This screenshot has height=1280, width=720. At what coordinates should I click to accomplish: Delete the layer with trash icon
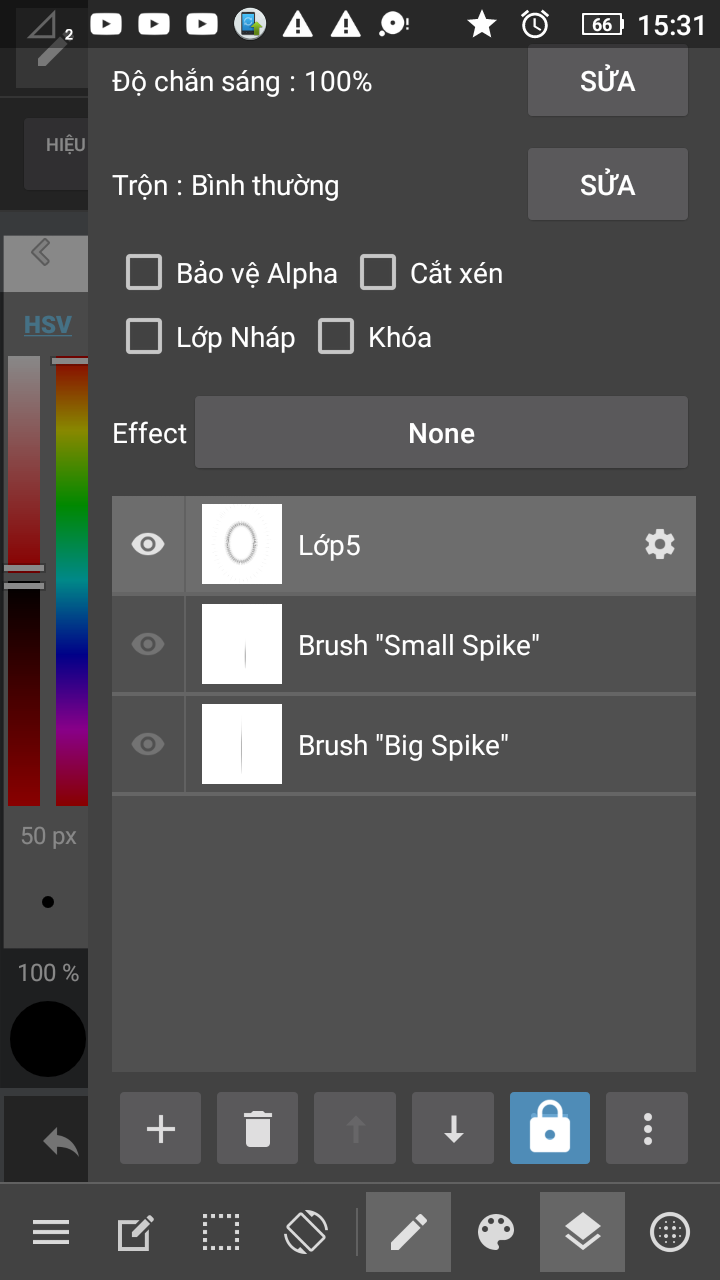coord(257,1129)
